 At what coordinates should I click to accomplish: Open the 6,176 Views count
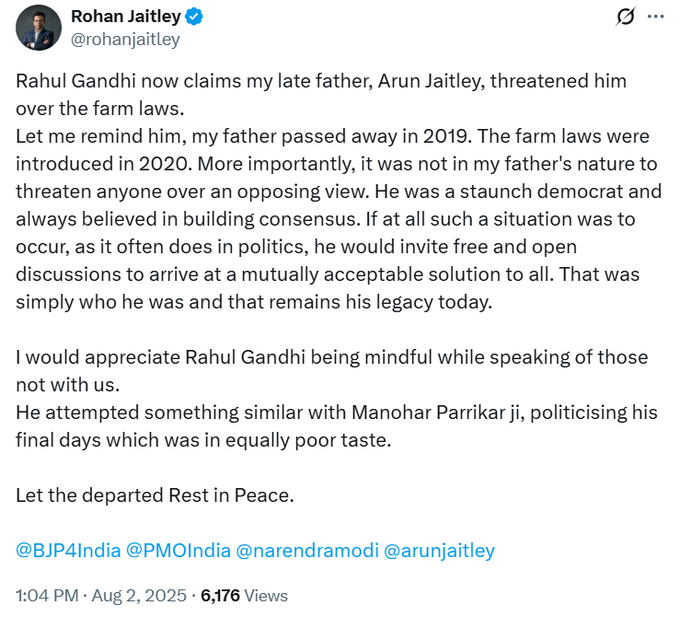tap(244, 595)
